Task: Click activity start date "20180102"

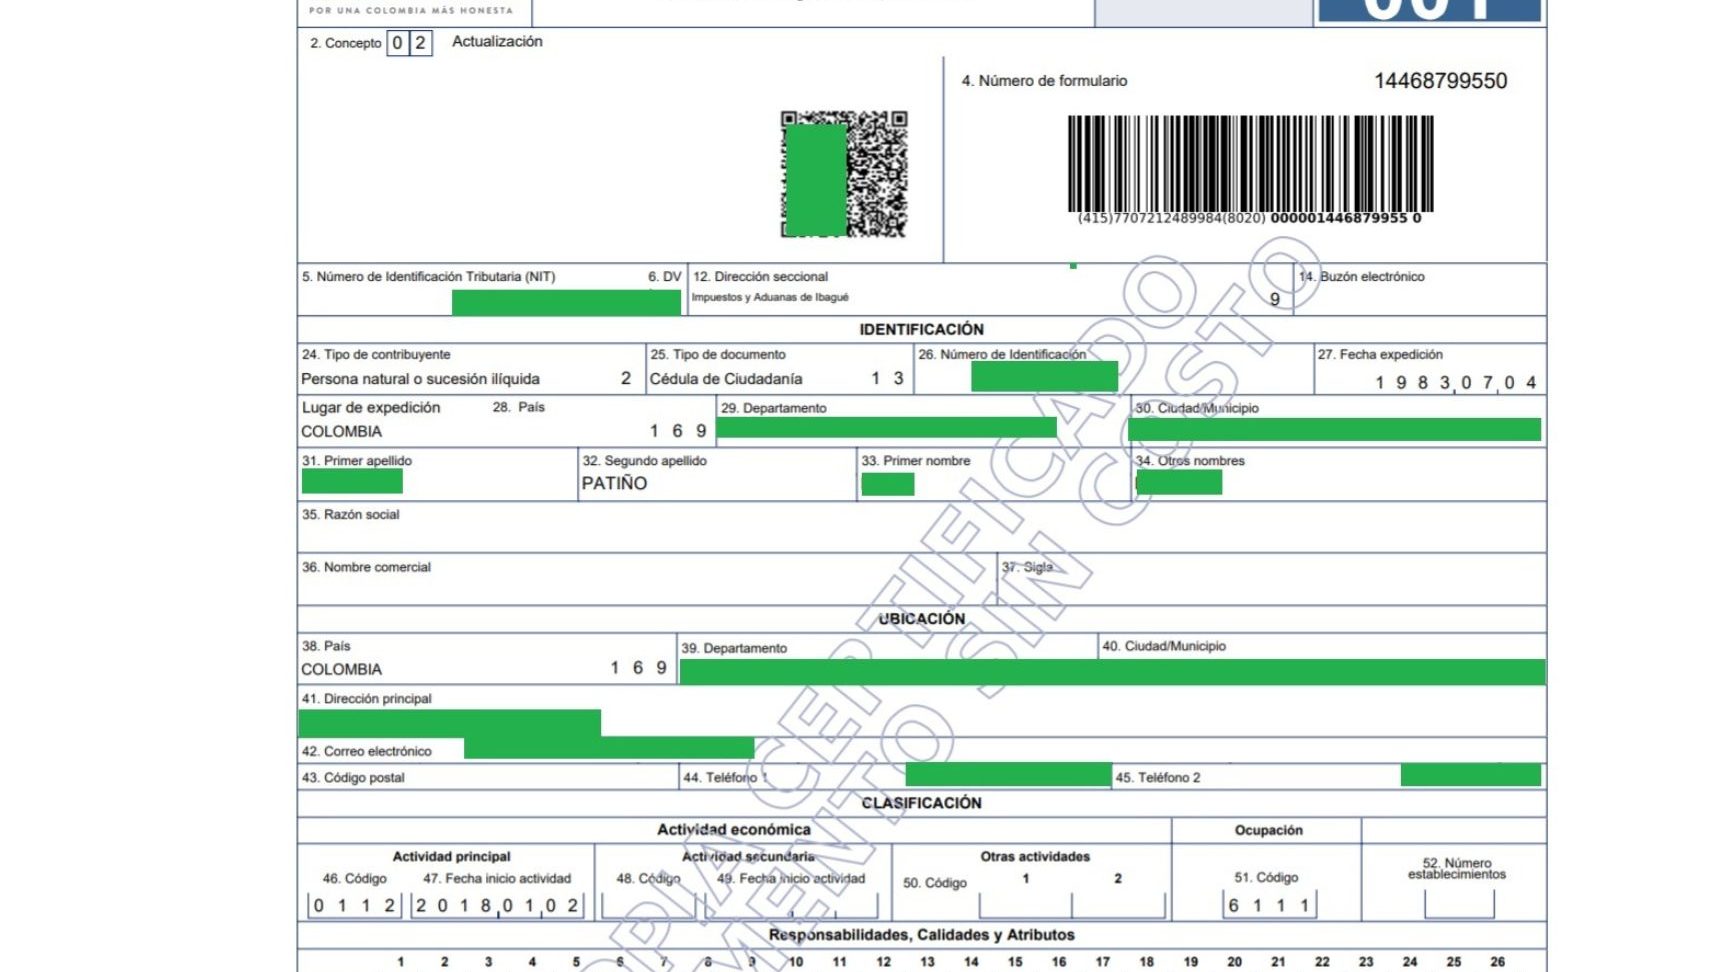Action: click(x=496, y=905)
